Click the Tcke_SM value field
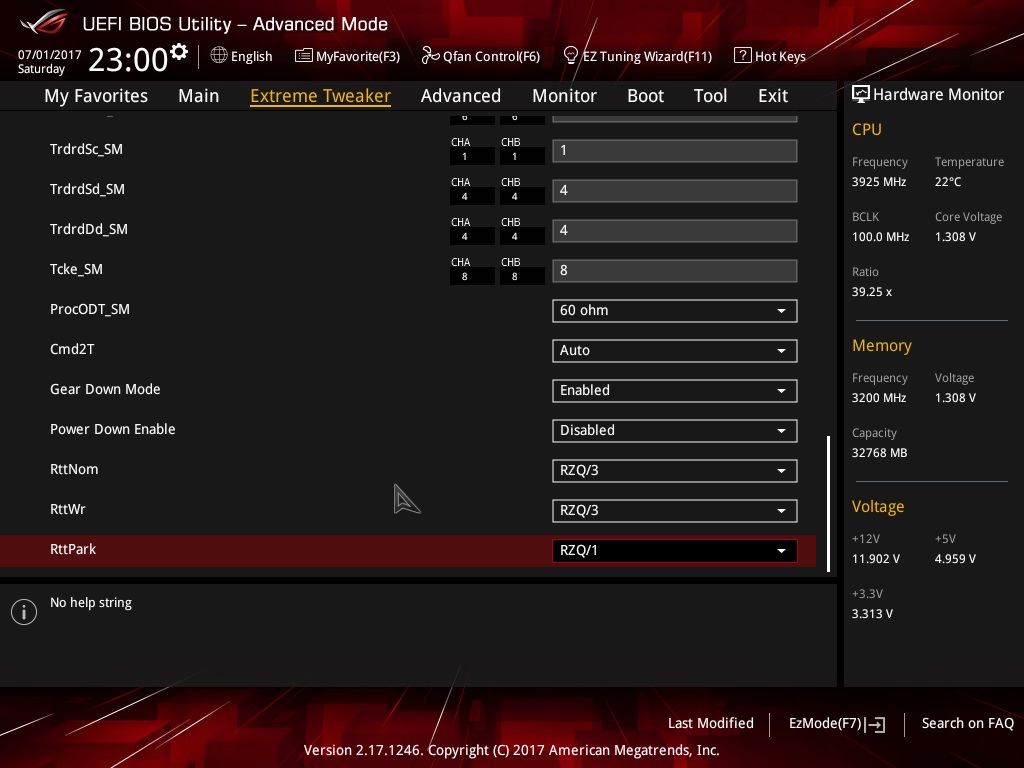 [674, 270]
